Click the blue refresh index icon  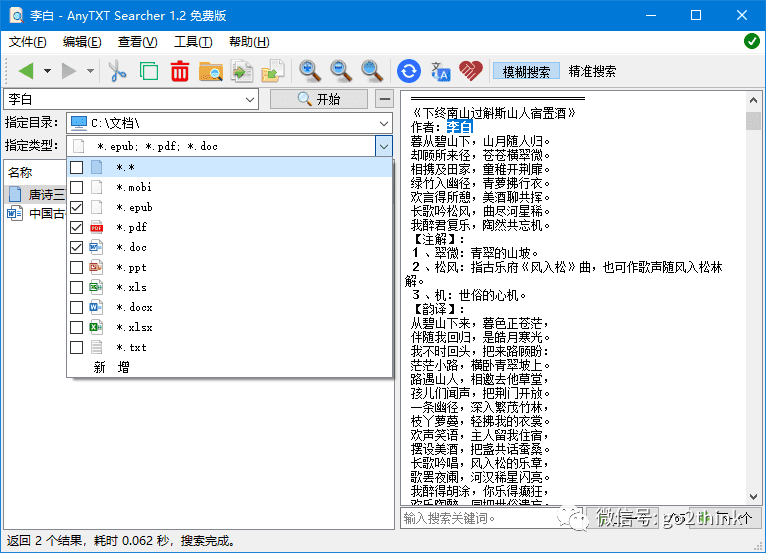[408, 71]
